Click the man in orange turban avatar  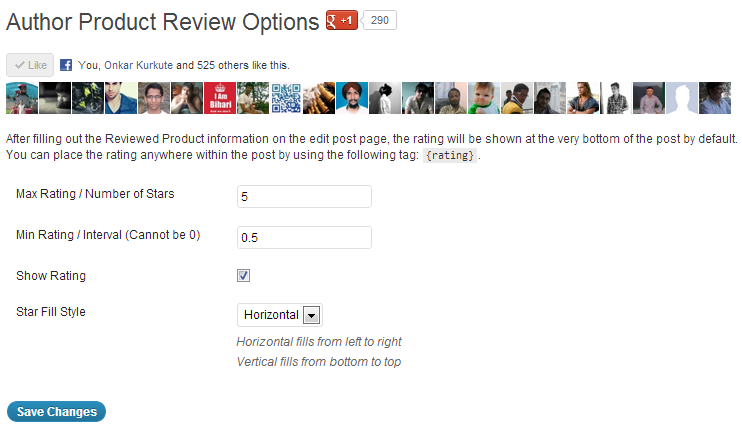(x=352, y=98)
